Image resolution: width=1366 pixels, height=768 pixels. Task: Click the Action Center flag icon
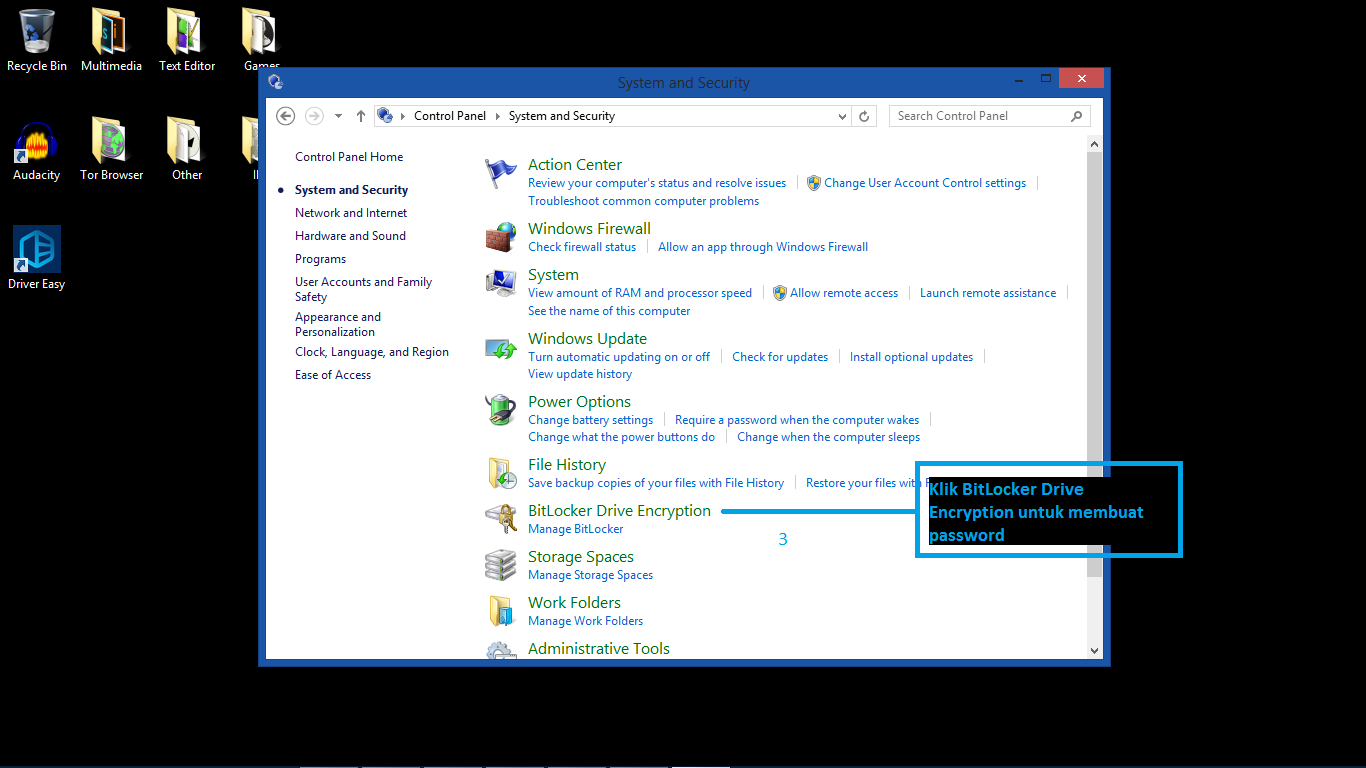pyautogui.click(x=501, y=174)
